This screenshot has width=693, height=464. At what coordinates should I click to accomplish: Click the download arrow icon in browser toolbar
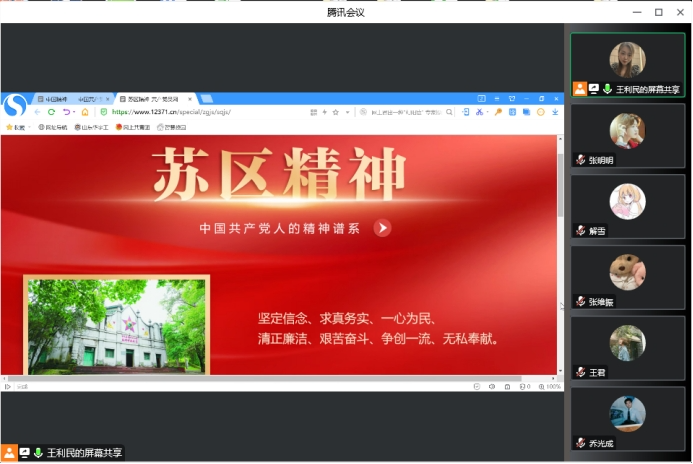tap(555, 112)
